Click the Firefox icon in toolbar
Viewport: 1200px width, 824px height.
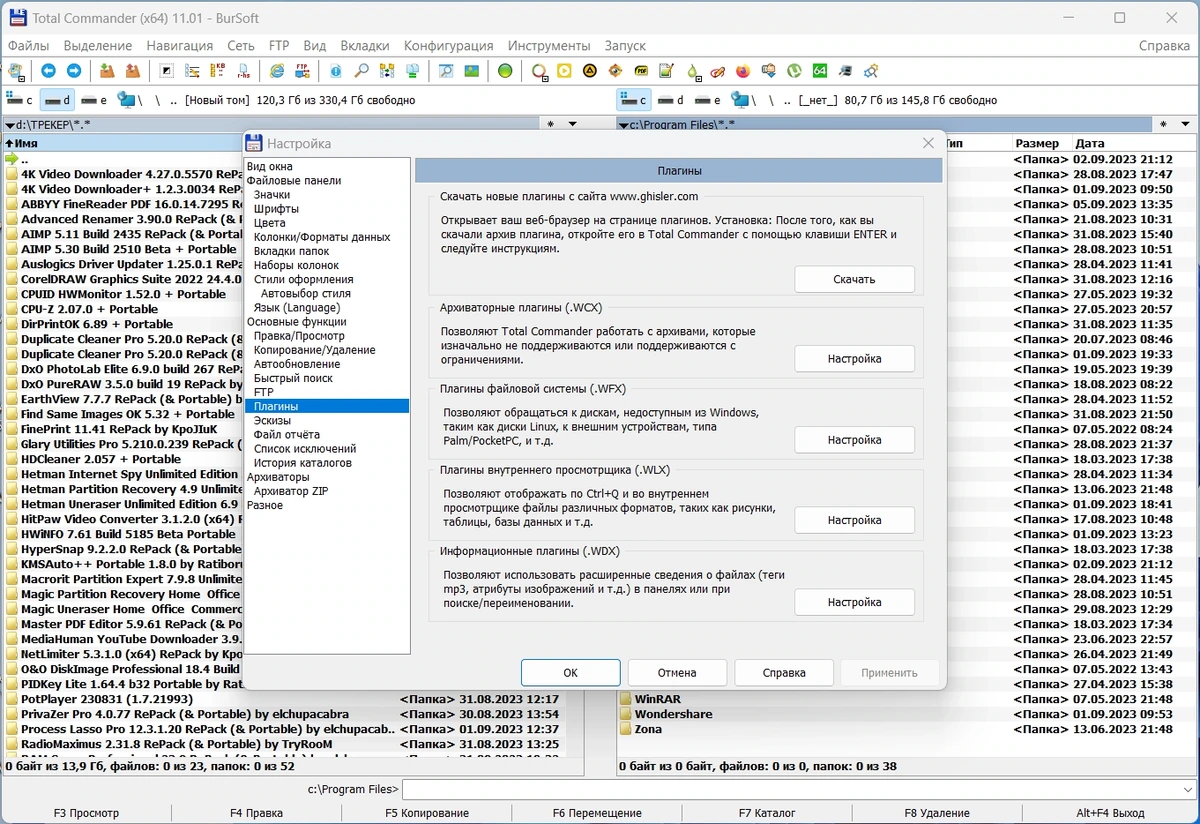click(743, 71)
